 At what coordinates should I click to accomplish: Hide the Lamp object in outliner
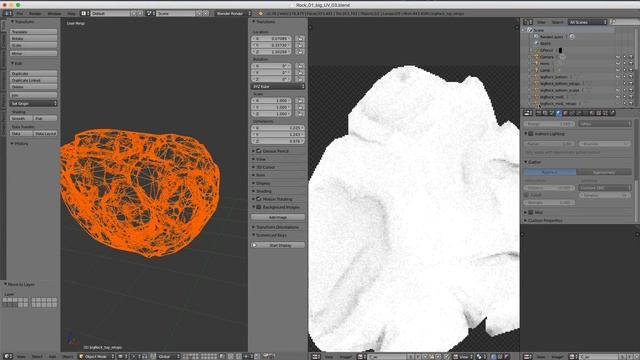pyautogui.click(x=618, y=70)
